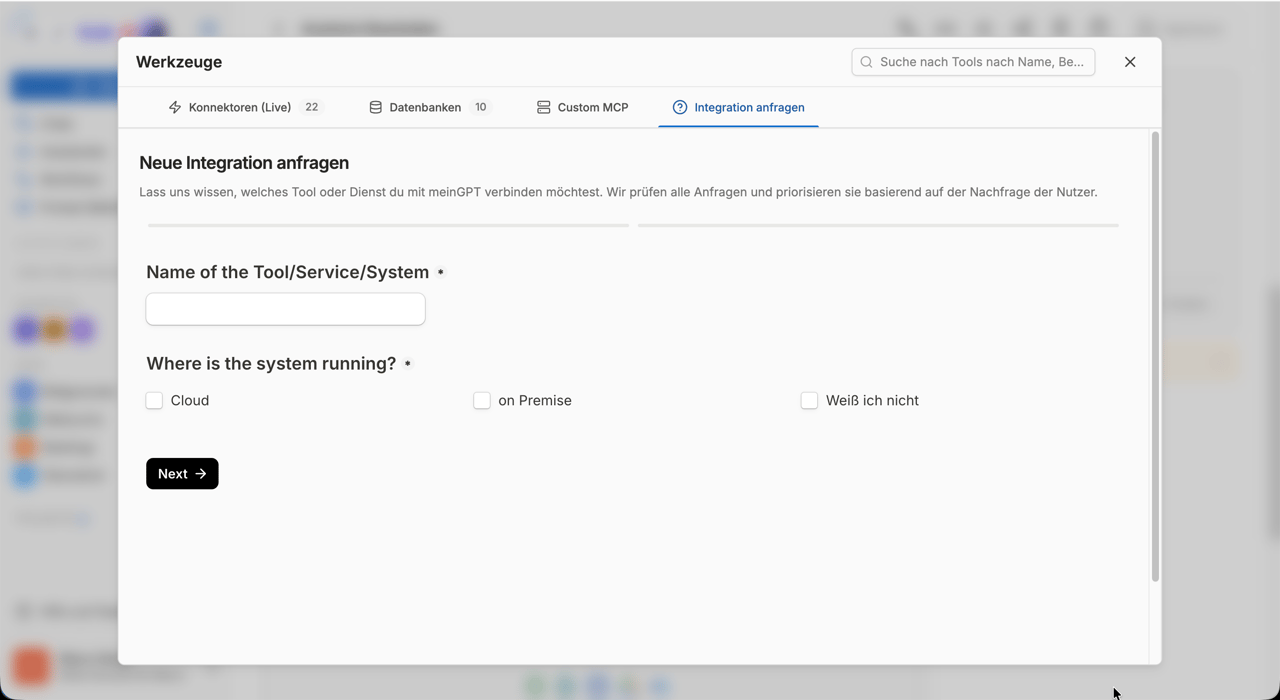Screen dimensions: 1280x700
Task: Open the Datenbanken tab
Action: (430, 107)
